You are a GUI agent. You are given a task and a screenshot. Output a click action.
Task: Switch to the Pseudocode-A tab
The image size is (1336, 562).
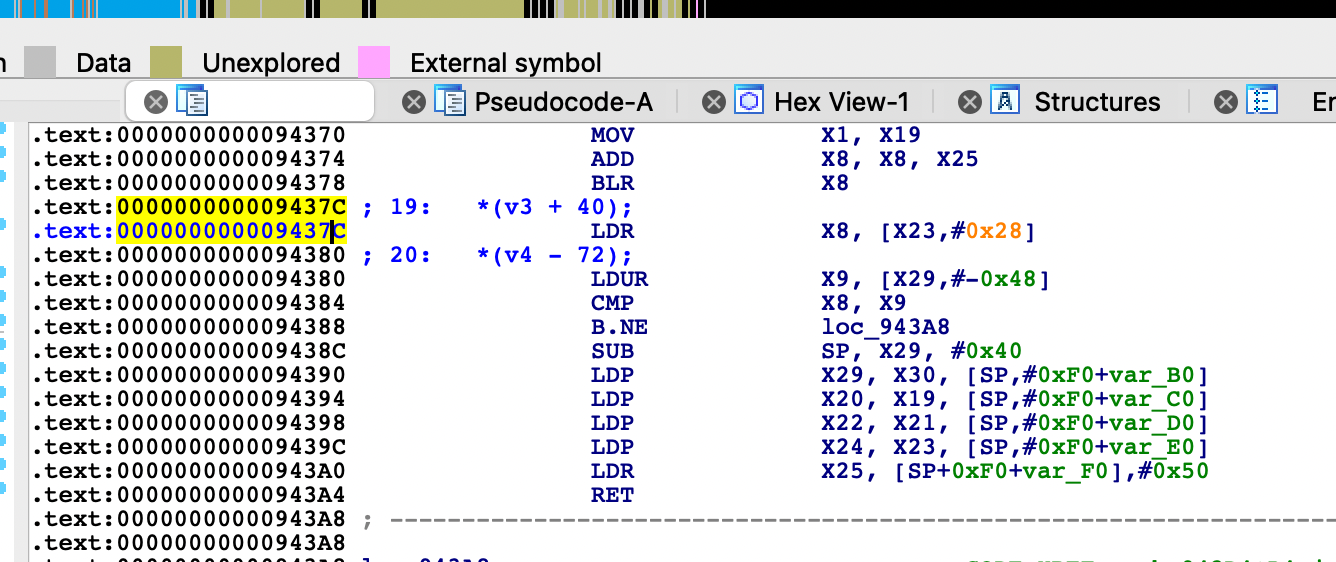coord(563,102)
